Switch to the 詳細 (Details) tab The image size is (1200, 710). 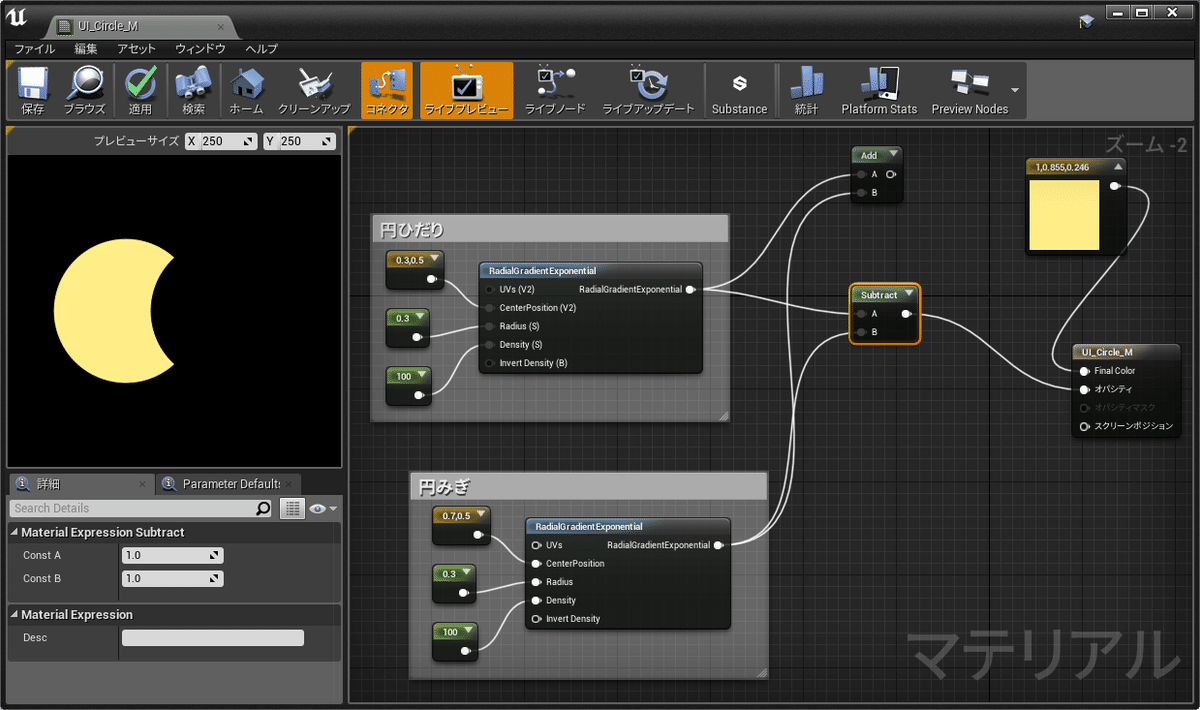[x=80, y=484]
